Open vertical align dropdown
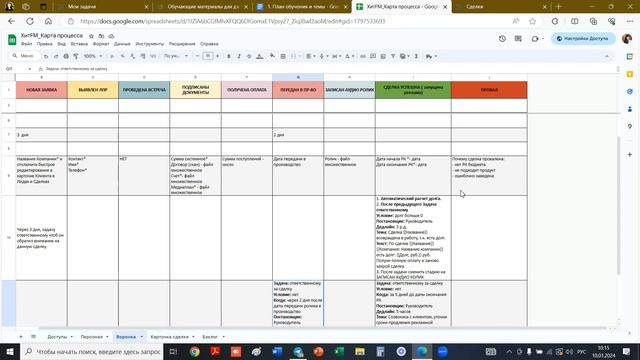The width and height of the screenshot is (640, 360). 324,56
